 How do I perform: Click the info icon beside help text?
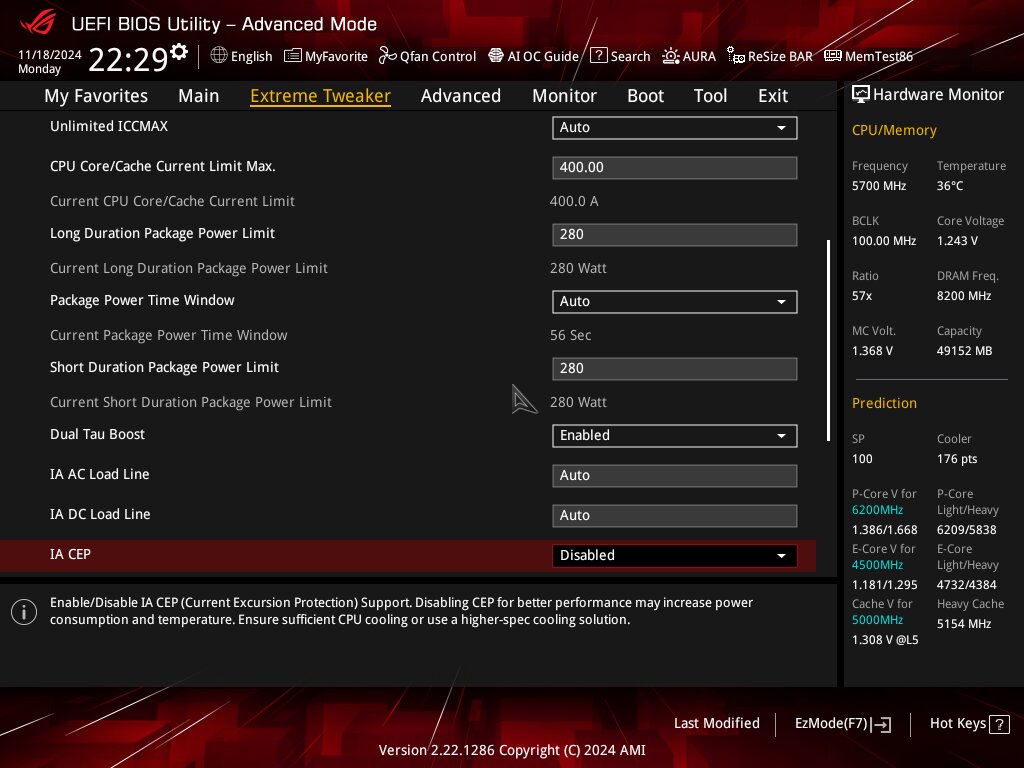tap(24, 612)
